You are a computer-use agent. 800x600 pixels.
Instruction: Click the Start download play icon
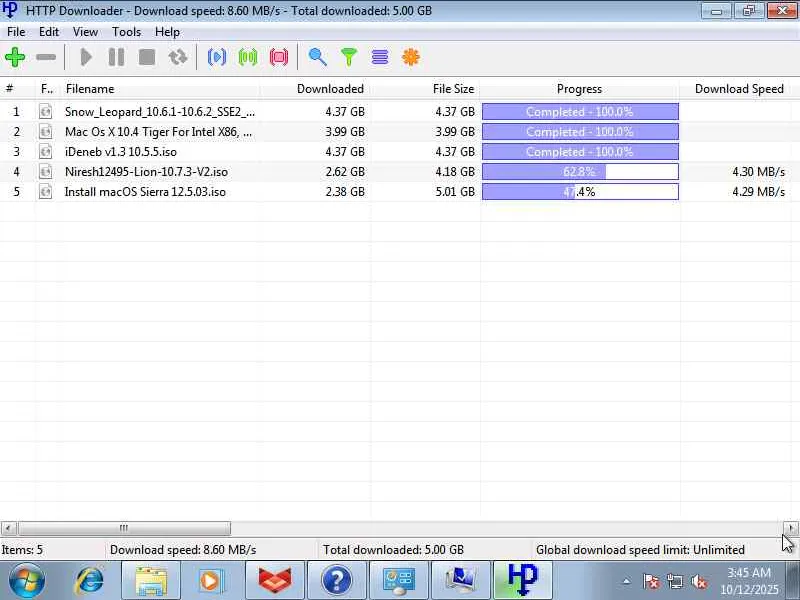(x=86, y=57)
